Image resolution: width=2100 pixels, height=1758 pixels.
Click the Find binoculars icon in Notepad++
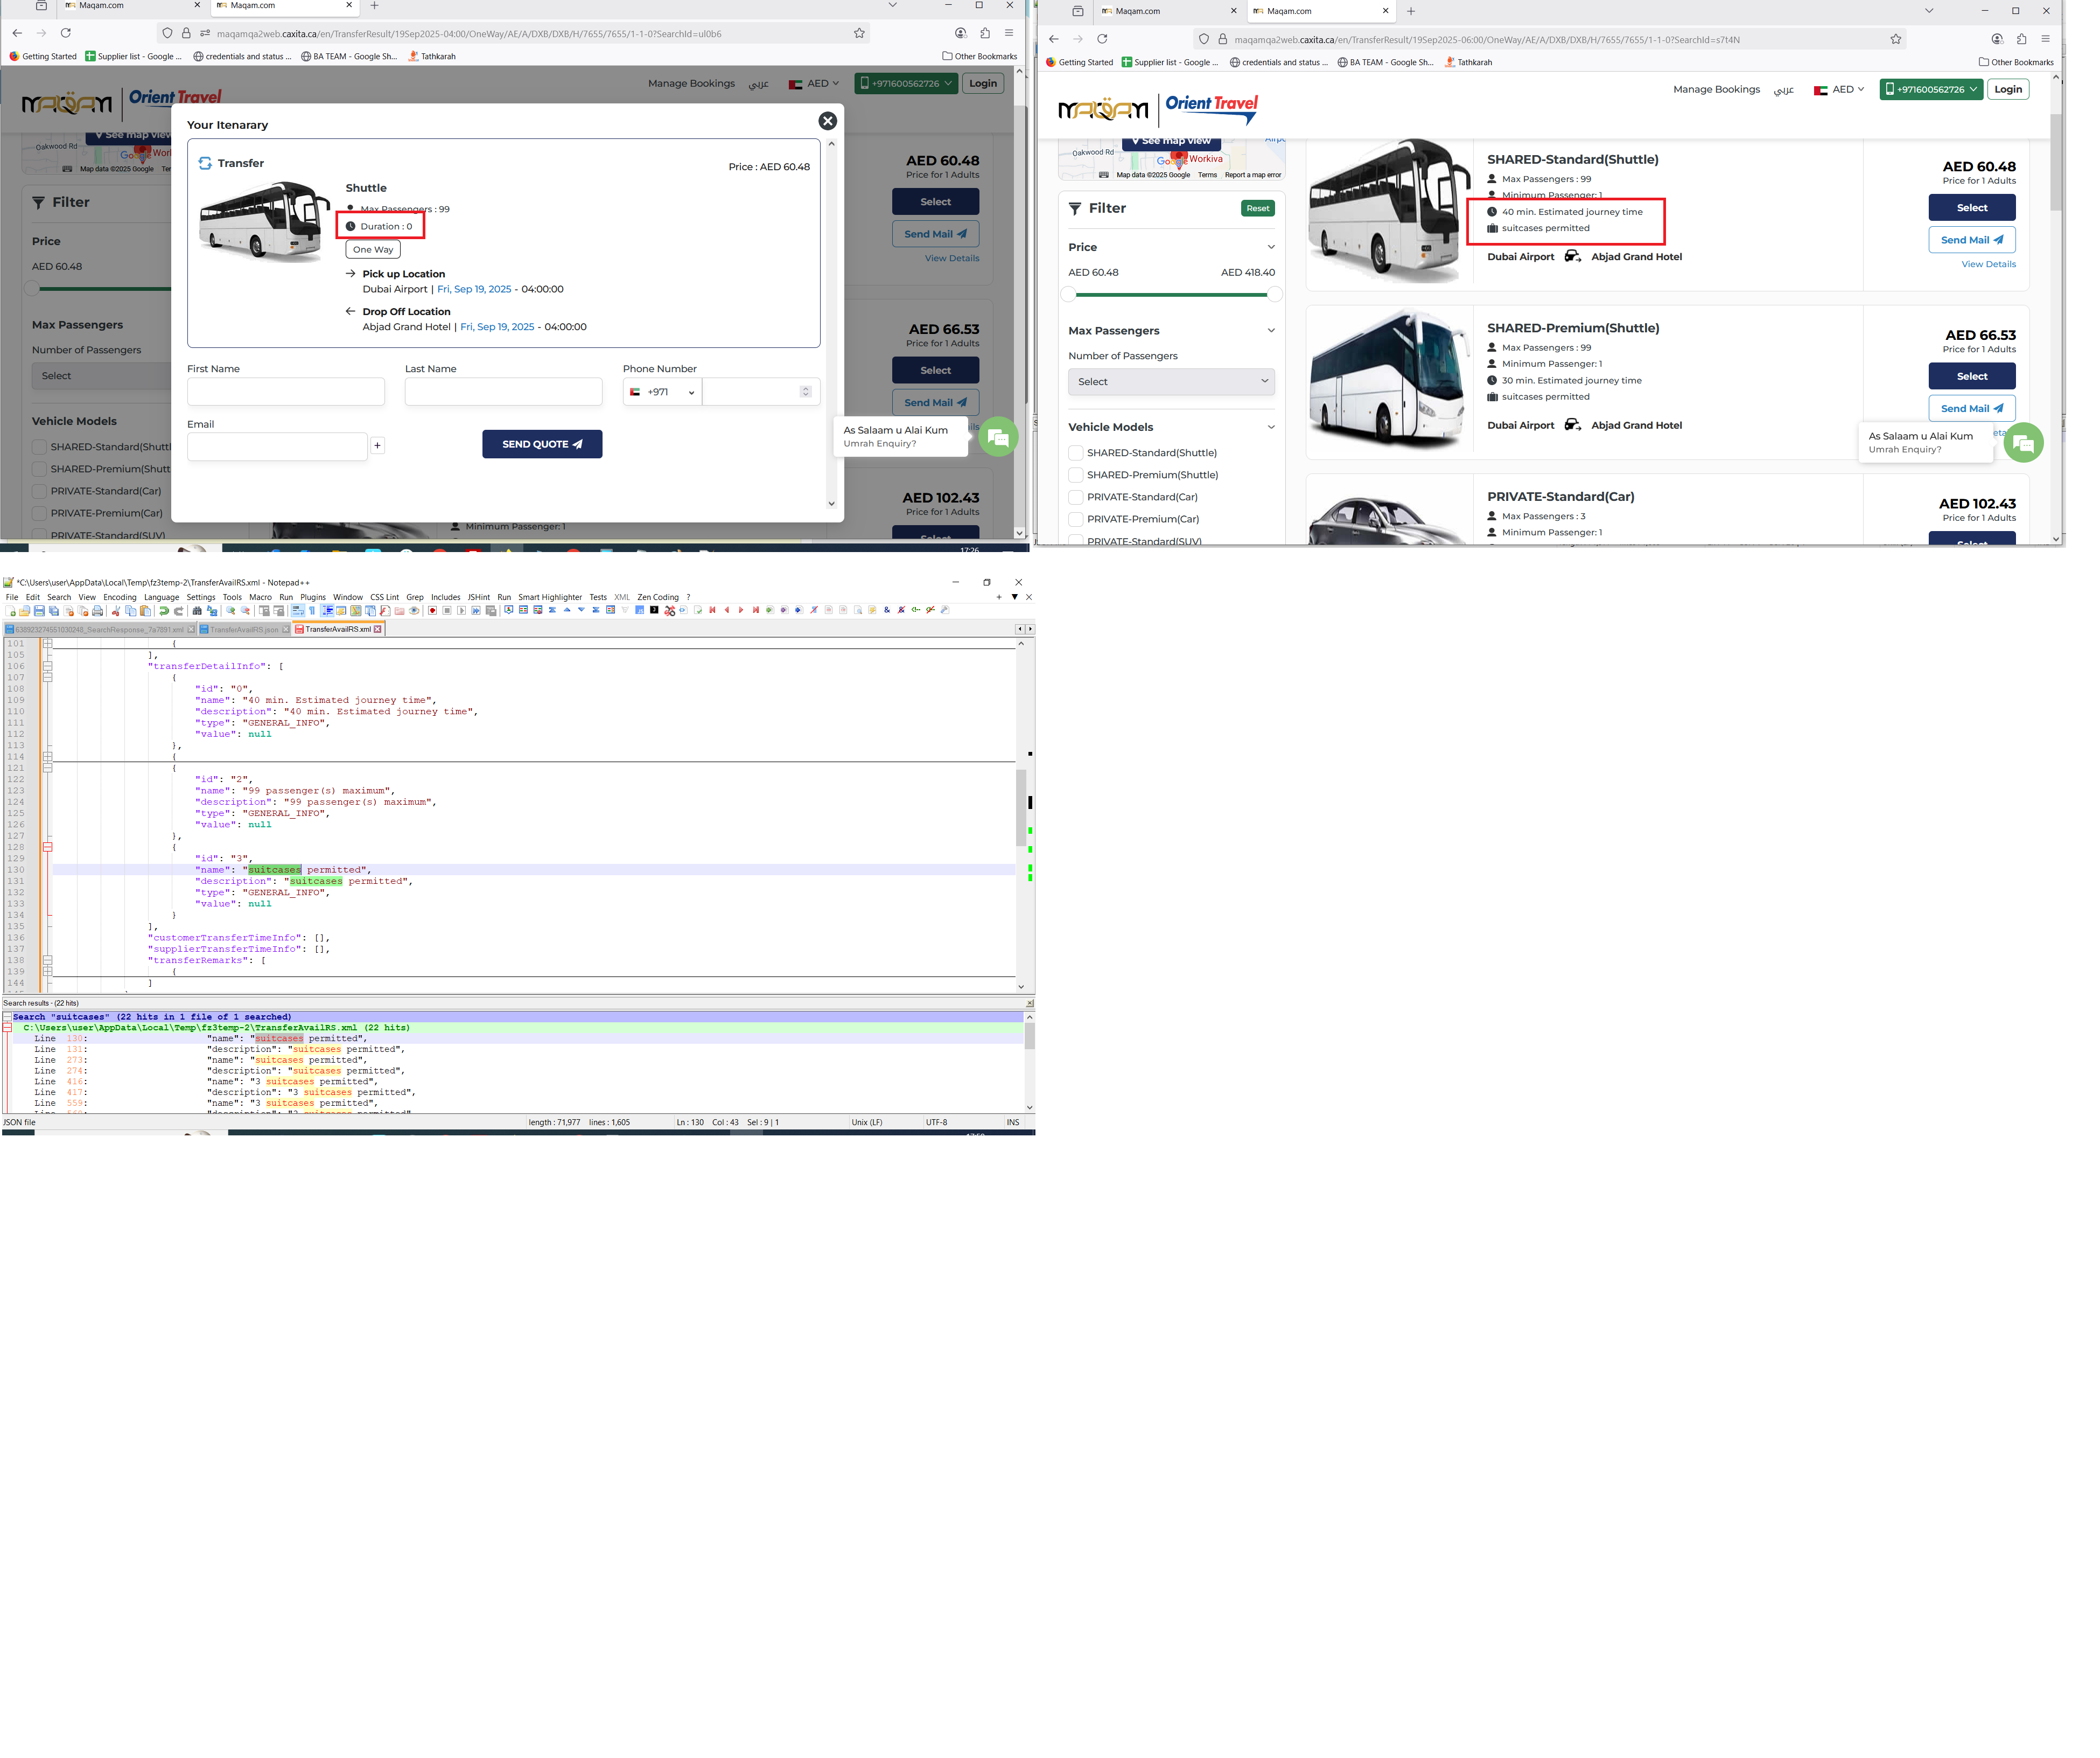(197, 611)
